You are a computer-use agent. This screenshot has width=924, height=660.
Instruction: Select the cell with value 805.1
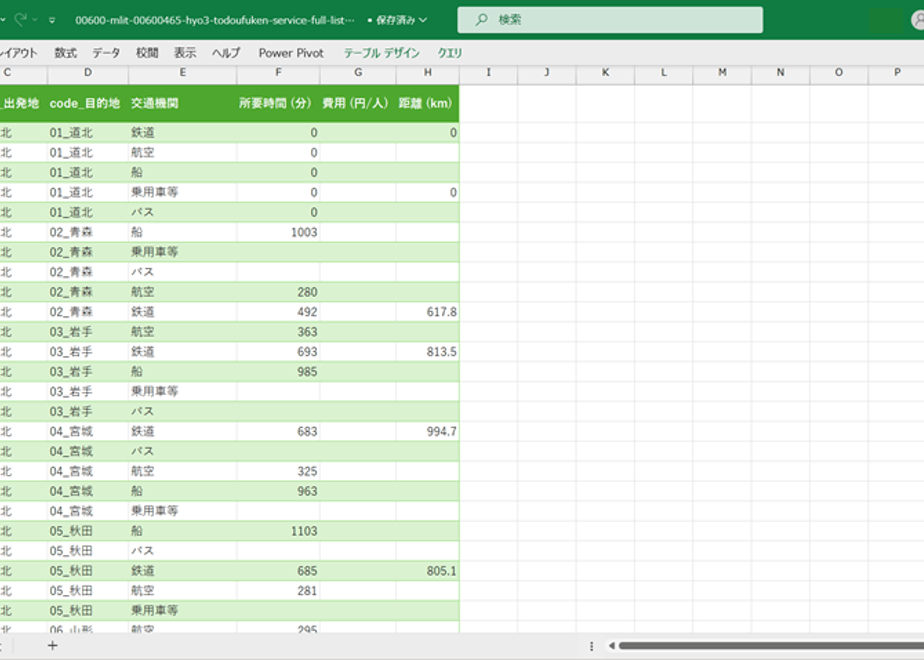tap(428, 571)
